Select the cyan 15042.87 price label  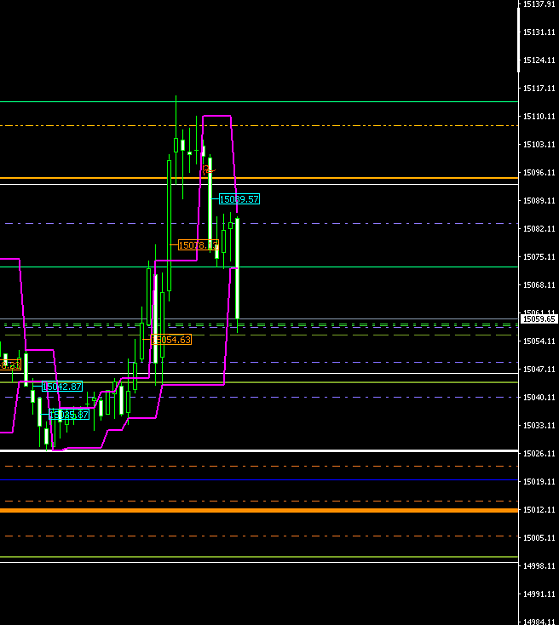click(x=62, y=386)
